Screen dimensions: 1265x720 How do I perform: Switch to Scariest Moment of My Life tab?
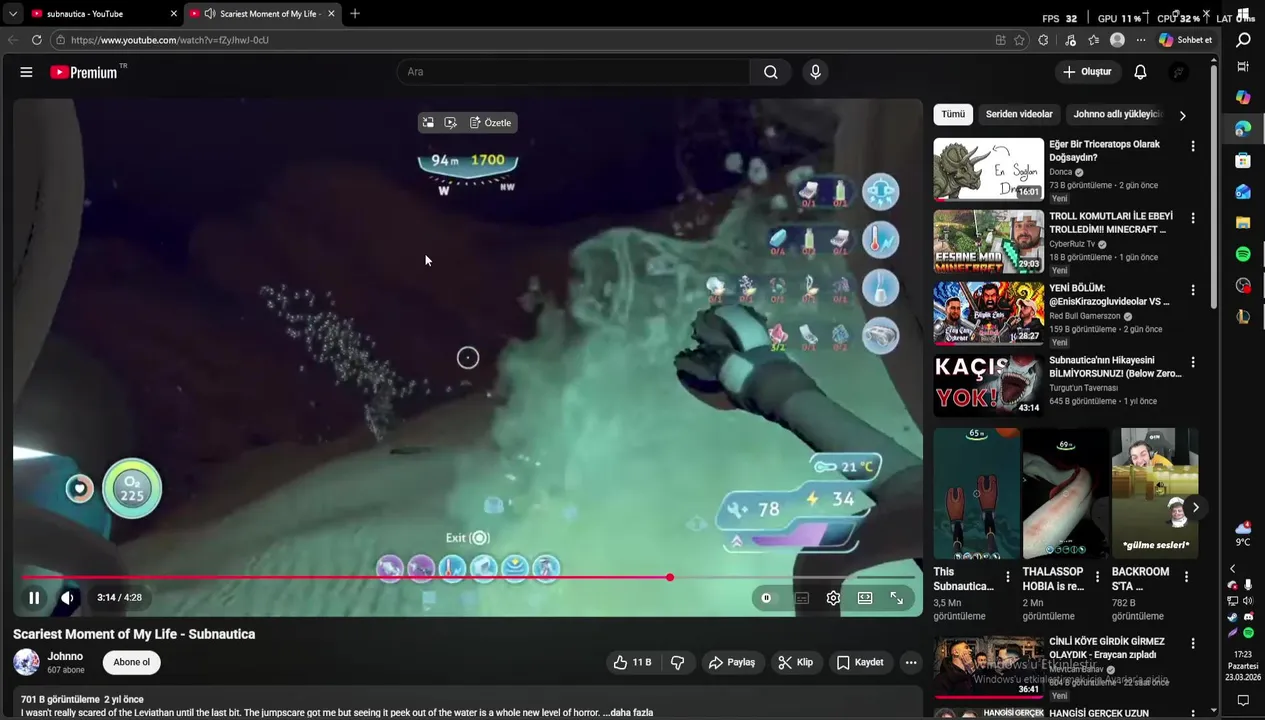point(263,14)
